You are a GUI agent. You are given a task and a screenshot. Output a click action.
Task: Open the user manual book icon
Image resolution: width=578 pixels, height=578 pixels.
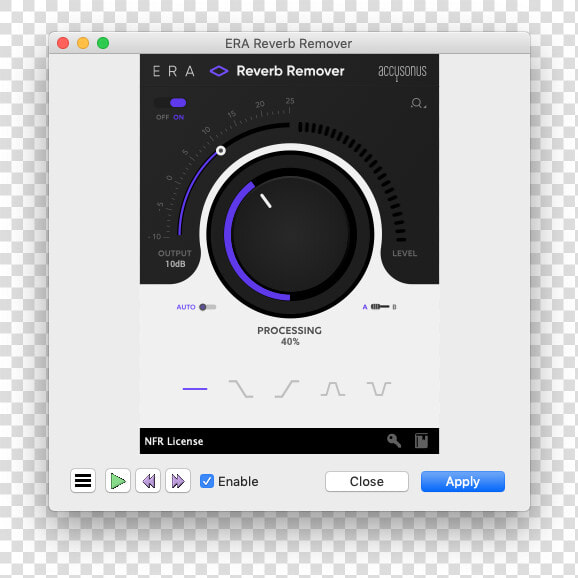coord(421,441)
